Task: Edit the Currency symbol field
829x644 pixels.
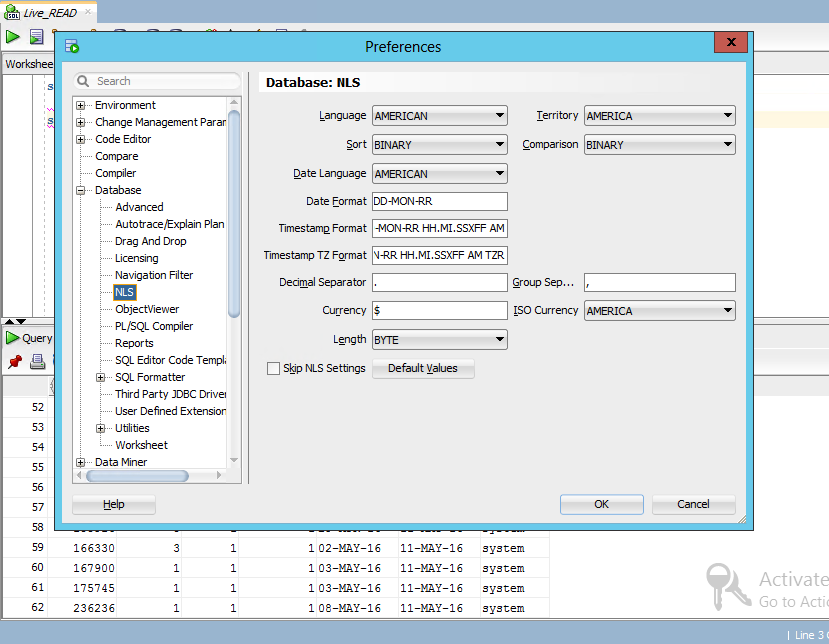Action: [x=440, y=310]
